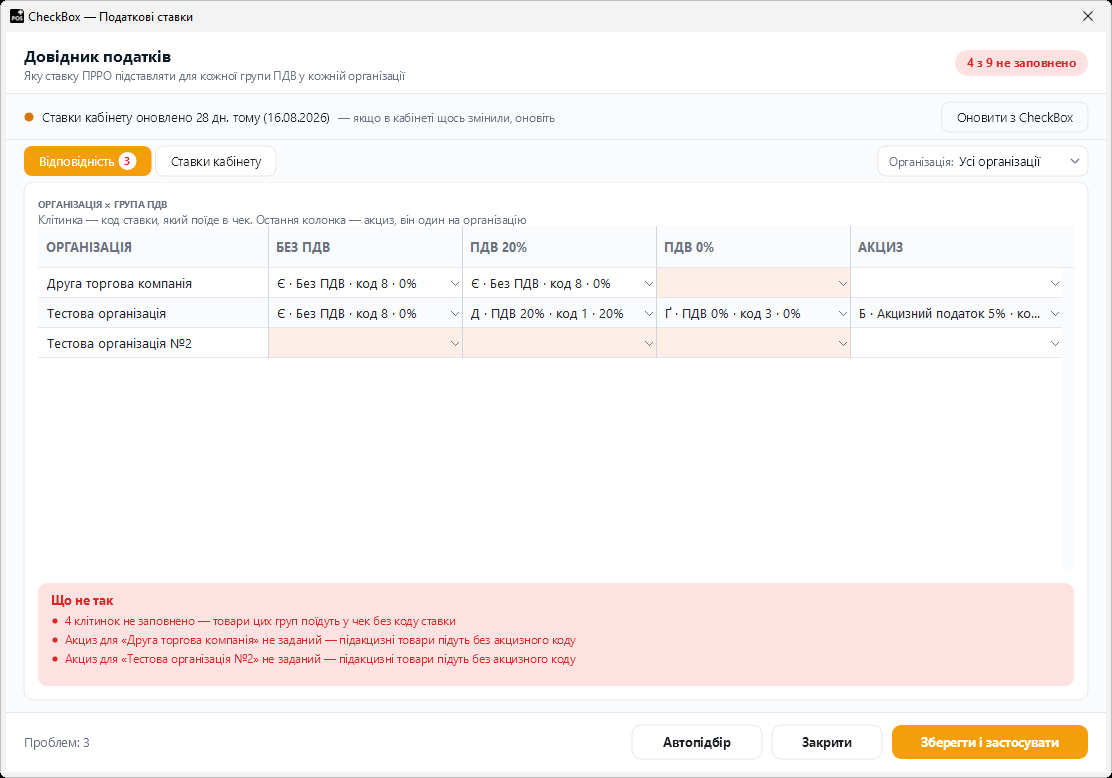Image resolution: width=1112 pixels, height=778 pixels.
Task: Open empty ПДВ 20% dropdown for Тестова організація №2
Action: coord(560,343)
